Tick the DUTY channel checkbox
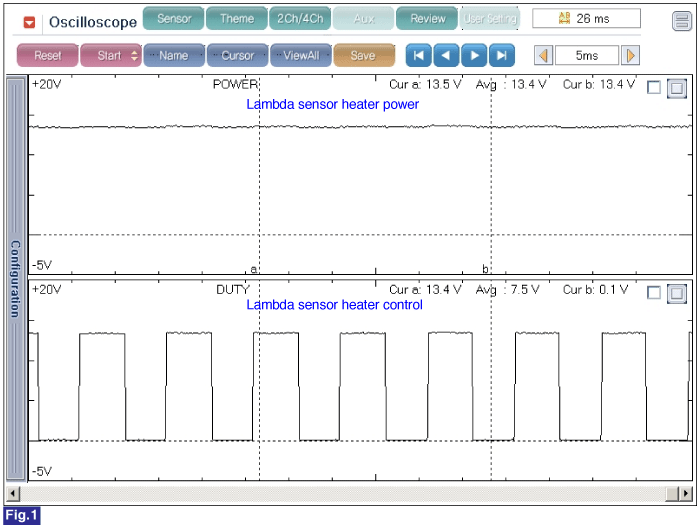Screen dimensions: 700x527 point(654,293)
